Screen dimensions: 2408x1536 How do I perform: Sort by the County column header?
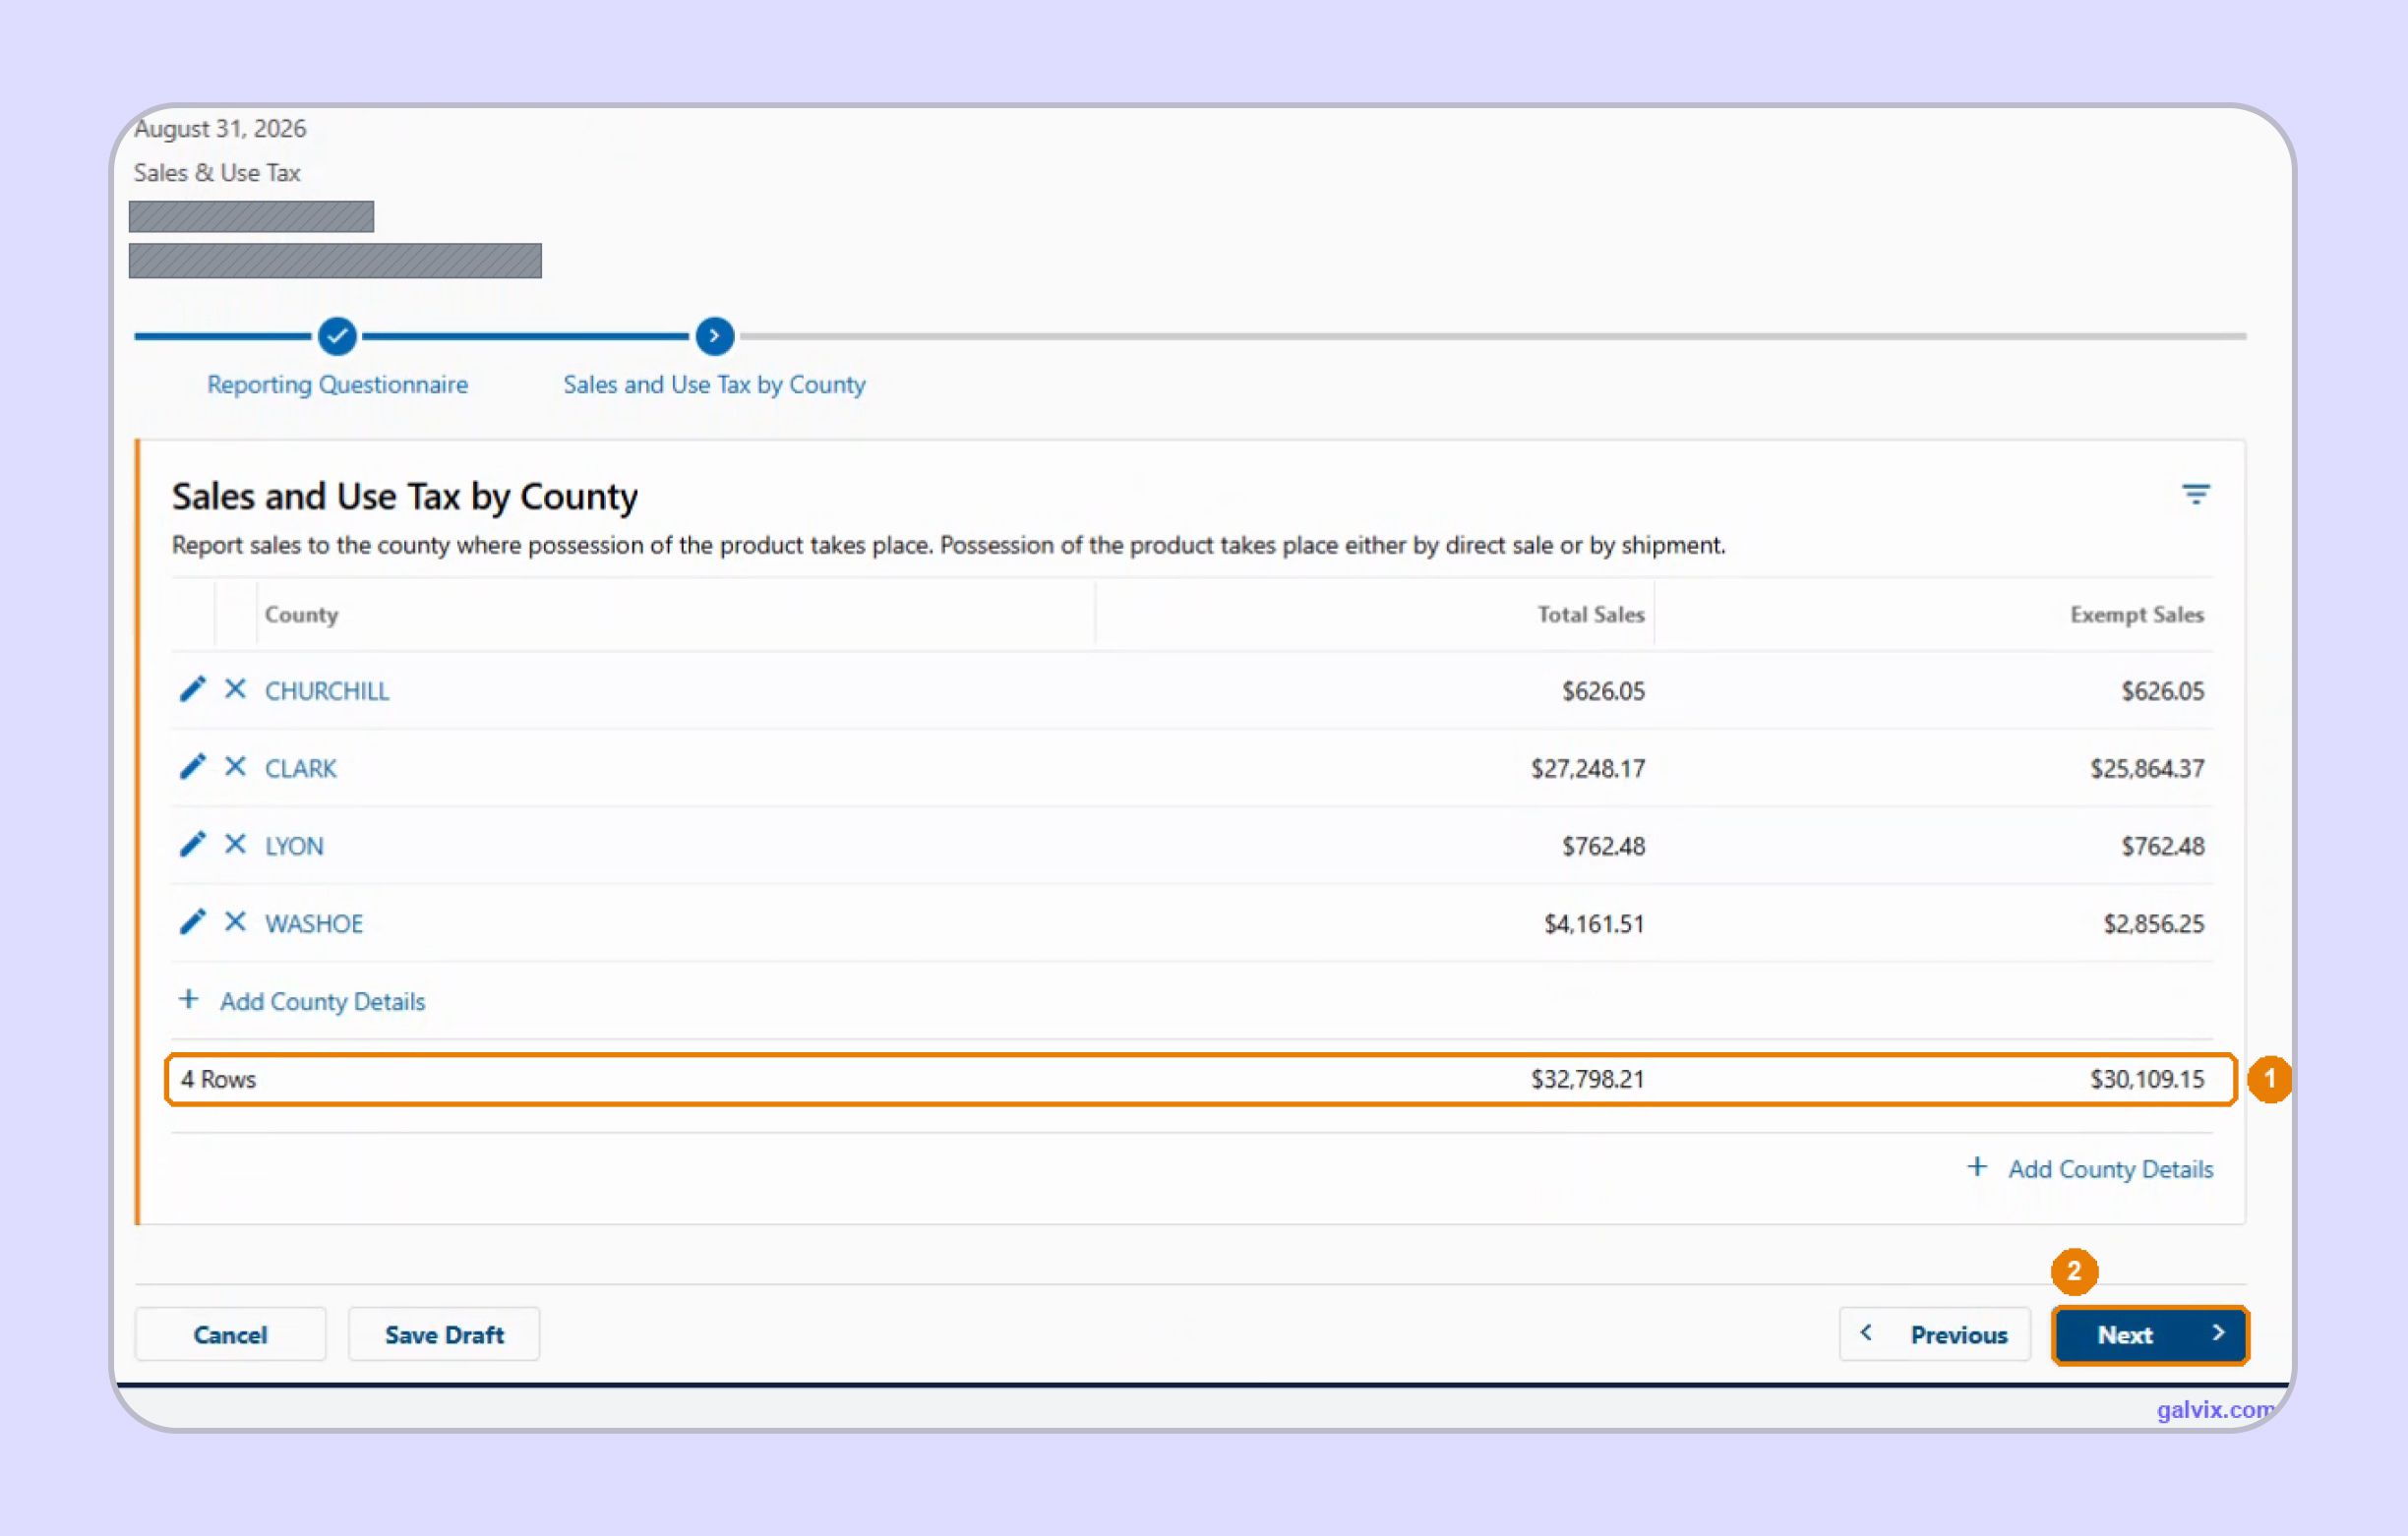[301, 615]
